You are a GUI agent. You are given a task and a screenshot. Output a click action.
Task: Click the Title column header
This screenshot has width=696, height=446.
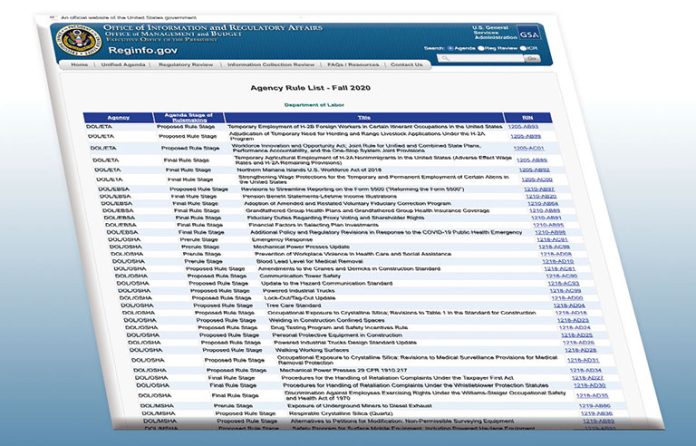point(364,118)
